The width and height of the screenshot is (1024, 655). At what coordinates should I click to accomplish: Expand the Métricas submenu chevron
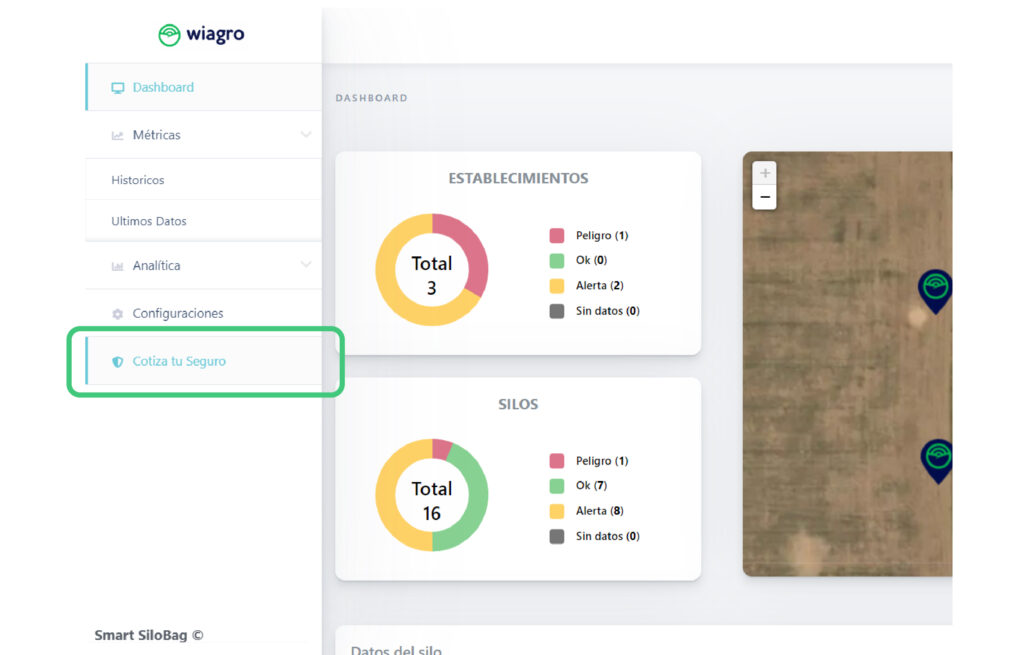click(306, 135)
